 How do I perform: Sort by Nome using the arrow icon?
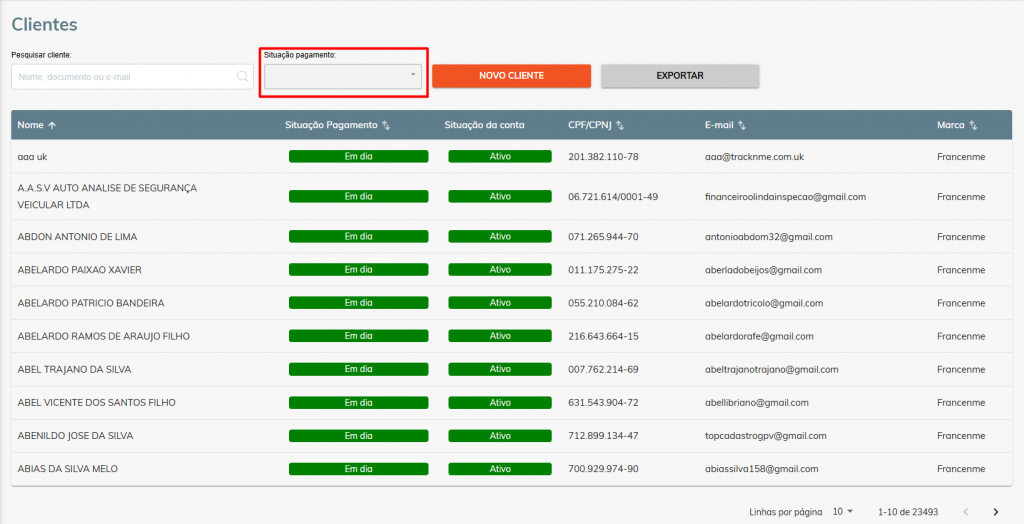pyautogui.click(x=52, y=125)
